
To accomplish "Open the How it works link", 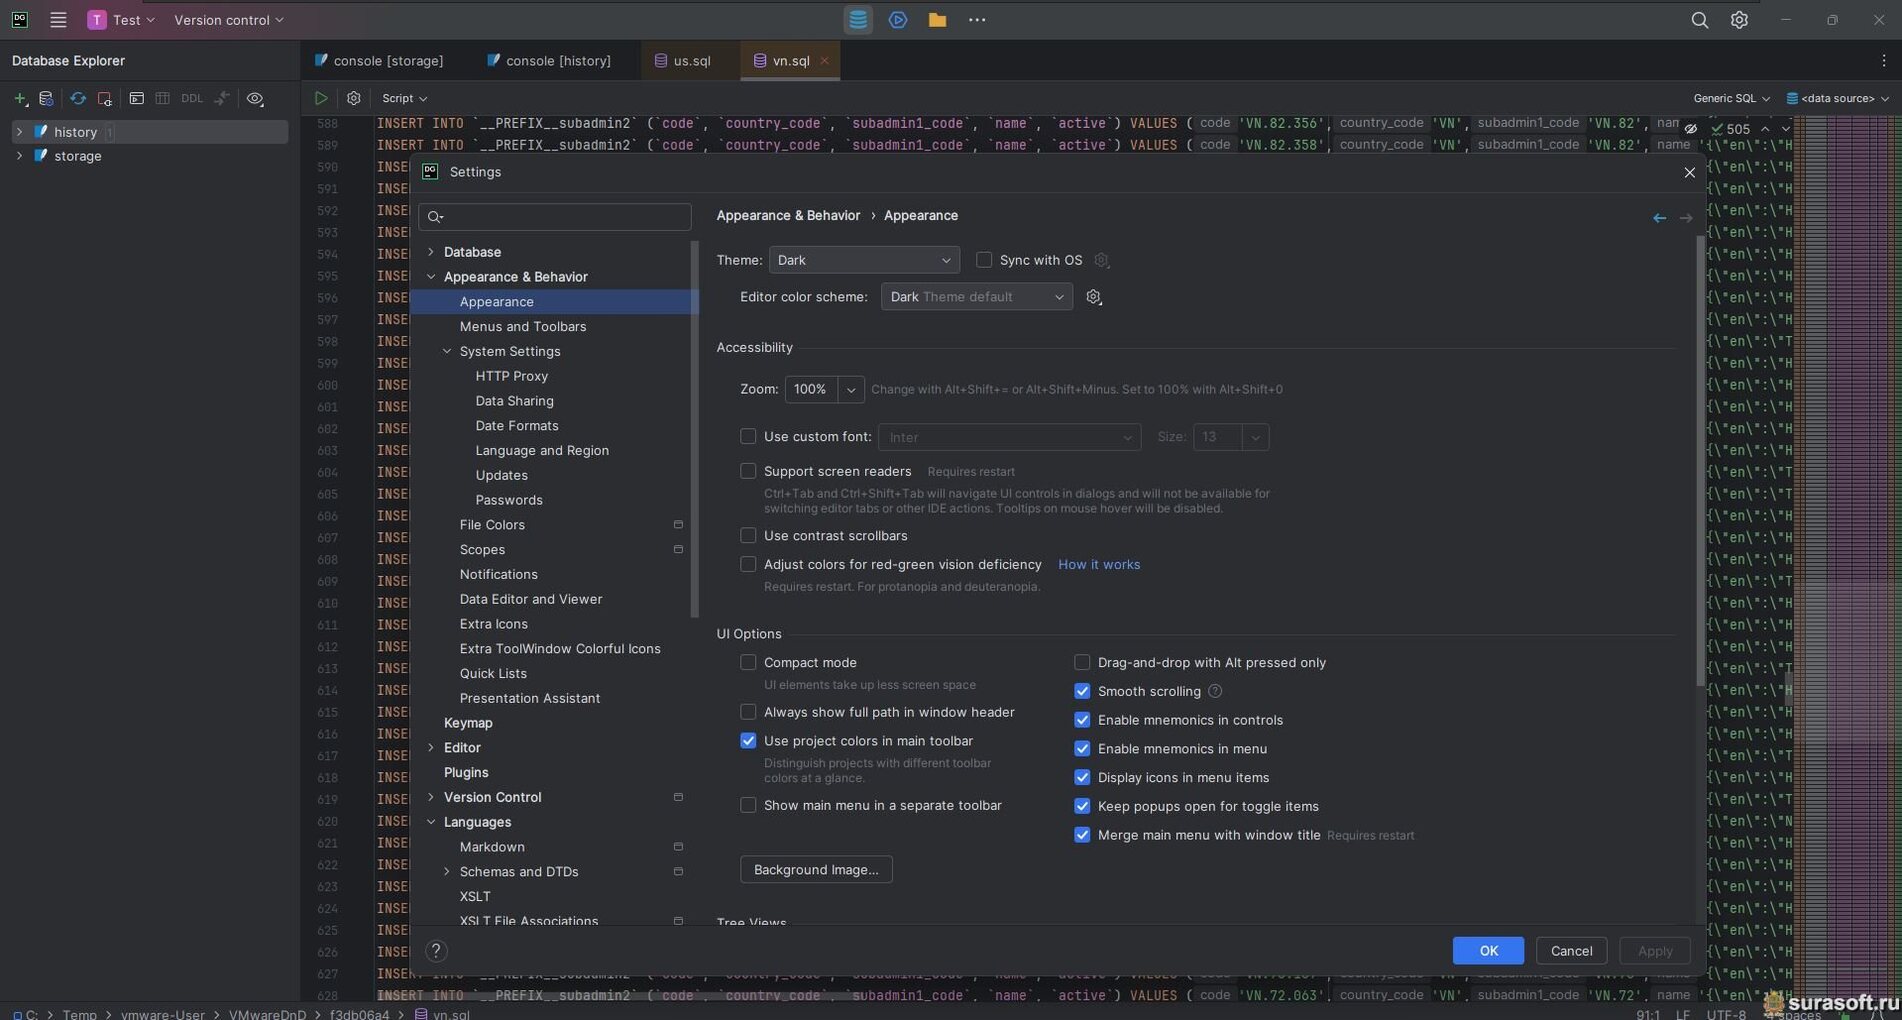I will [x=1098, y=565].
